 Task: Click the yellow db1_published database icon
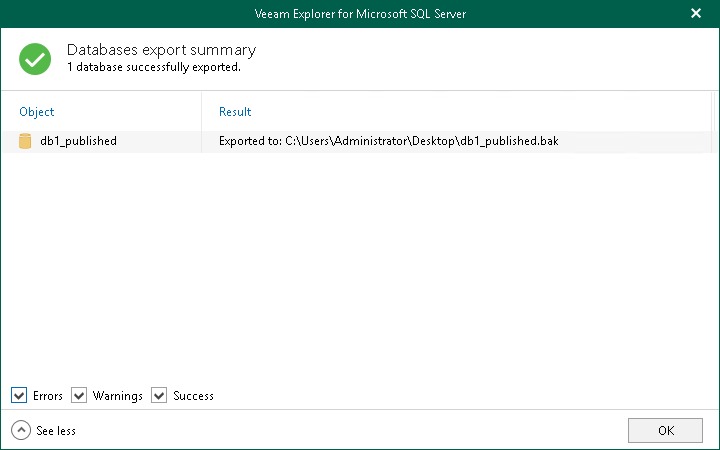[25, 141]
